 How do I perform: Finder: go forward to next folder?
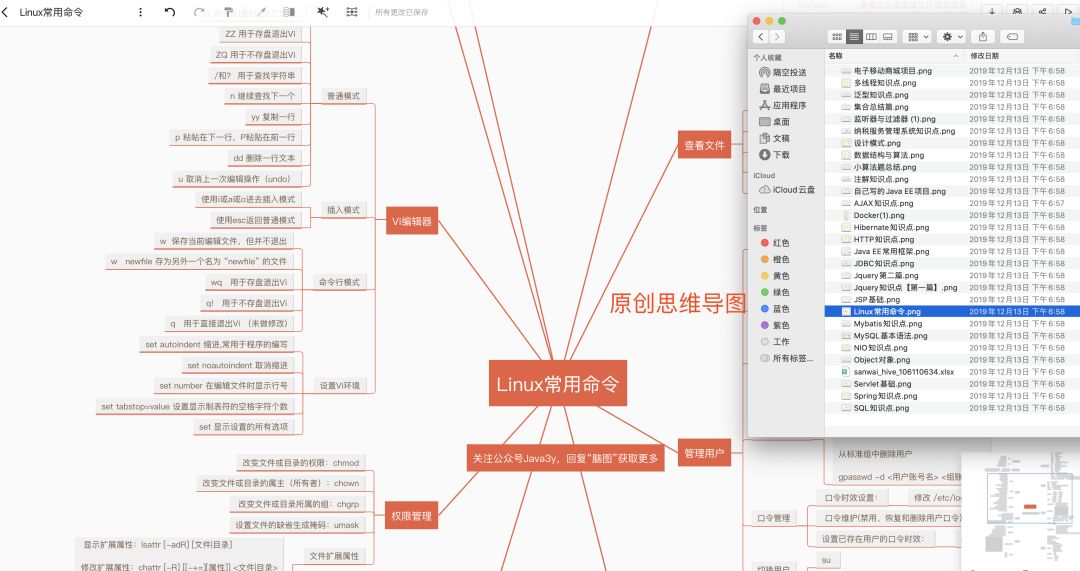point(776,37)
